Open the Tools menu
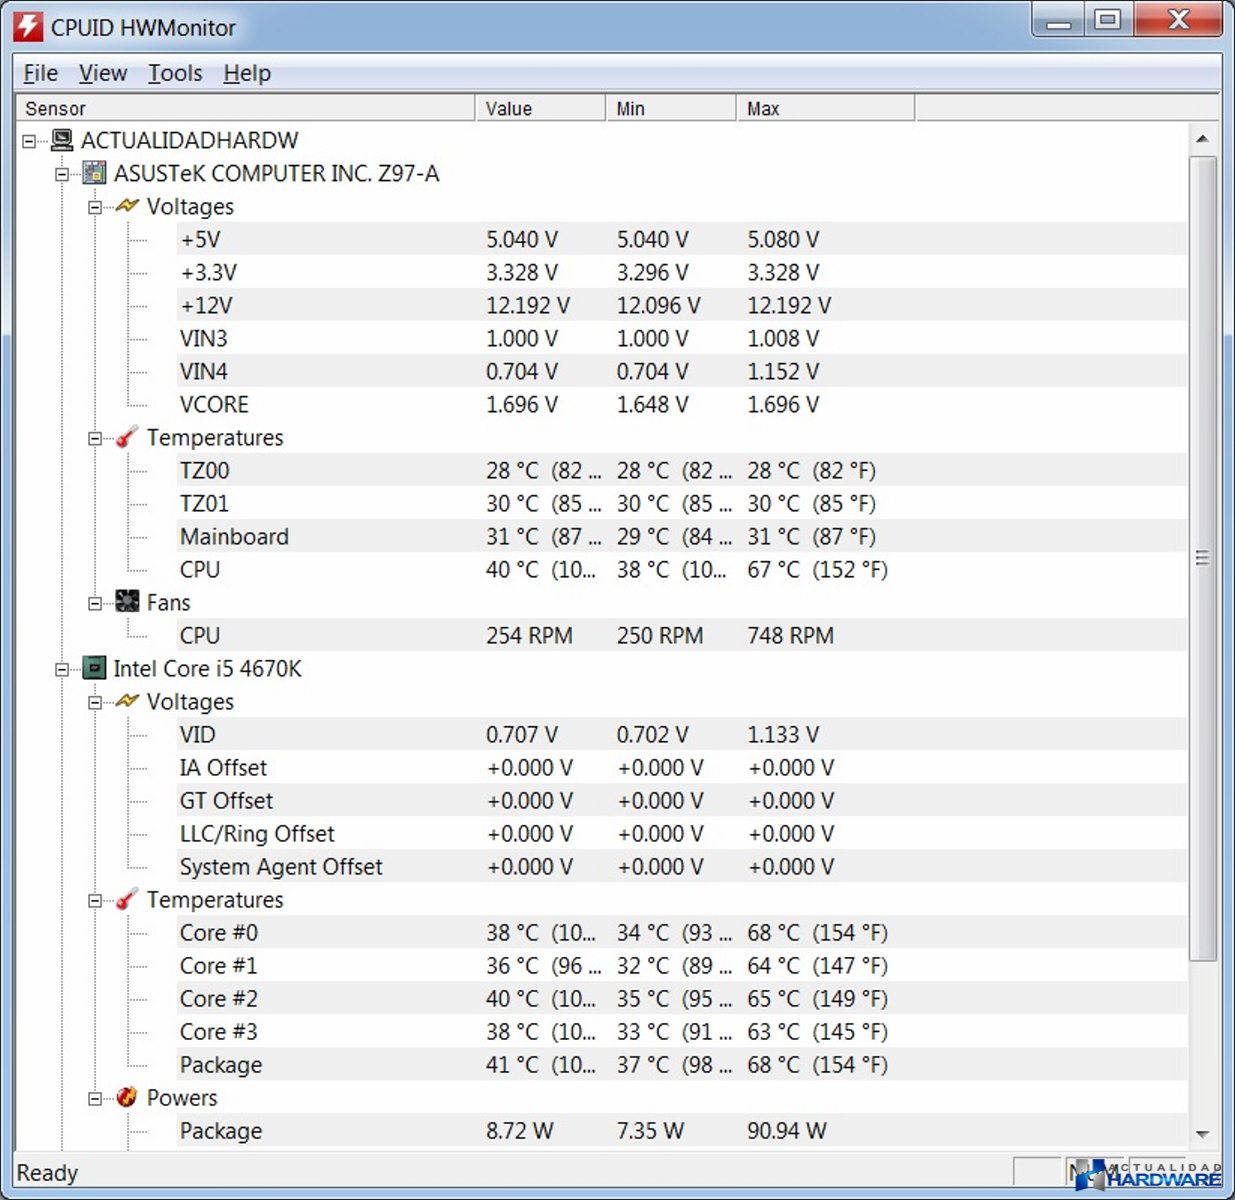The width and height of the screenshot is (1235, 1200). 175,73
